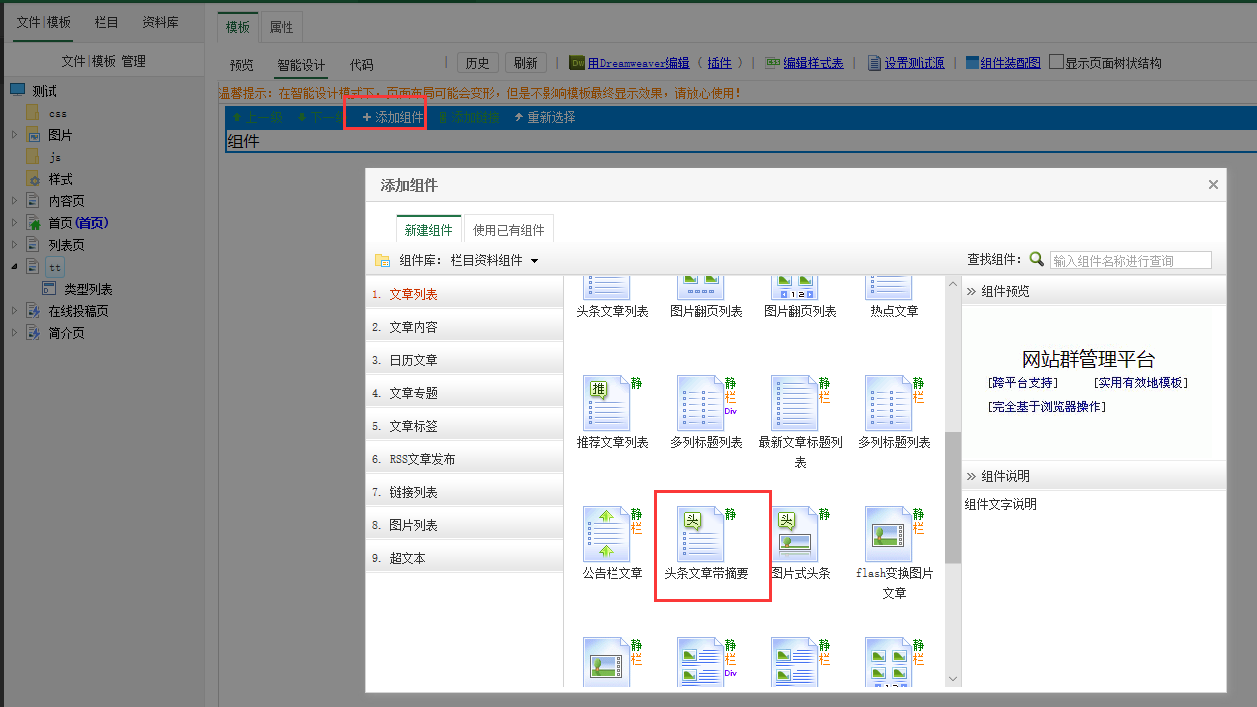Switch to 智能设计 view
Viewport: 1257px width, 707px height.
pyautogui.click(x=302, y=65)
